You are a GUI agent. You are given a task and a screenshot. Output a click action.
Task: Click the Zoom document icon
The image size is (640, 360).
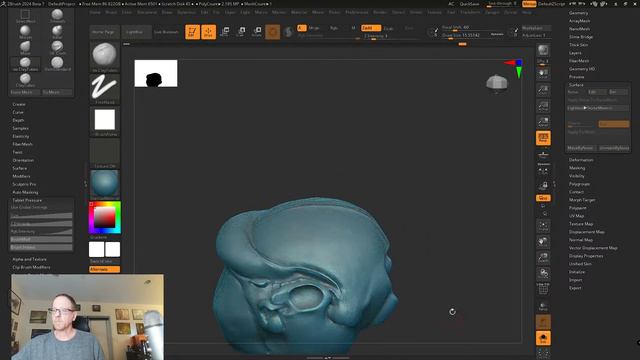pos(543,90)
